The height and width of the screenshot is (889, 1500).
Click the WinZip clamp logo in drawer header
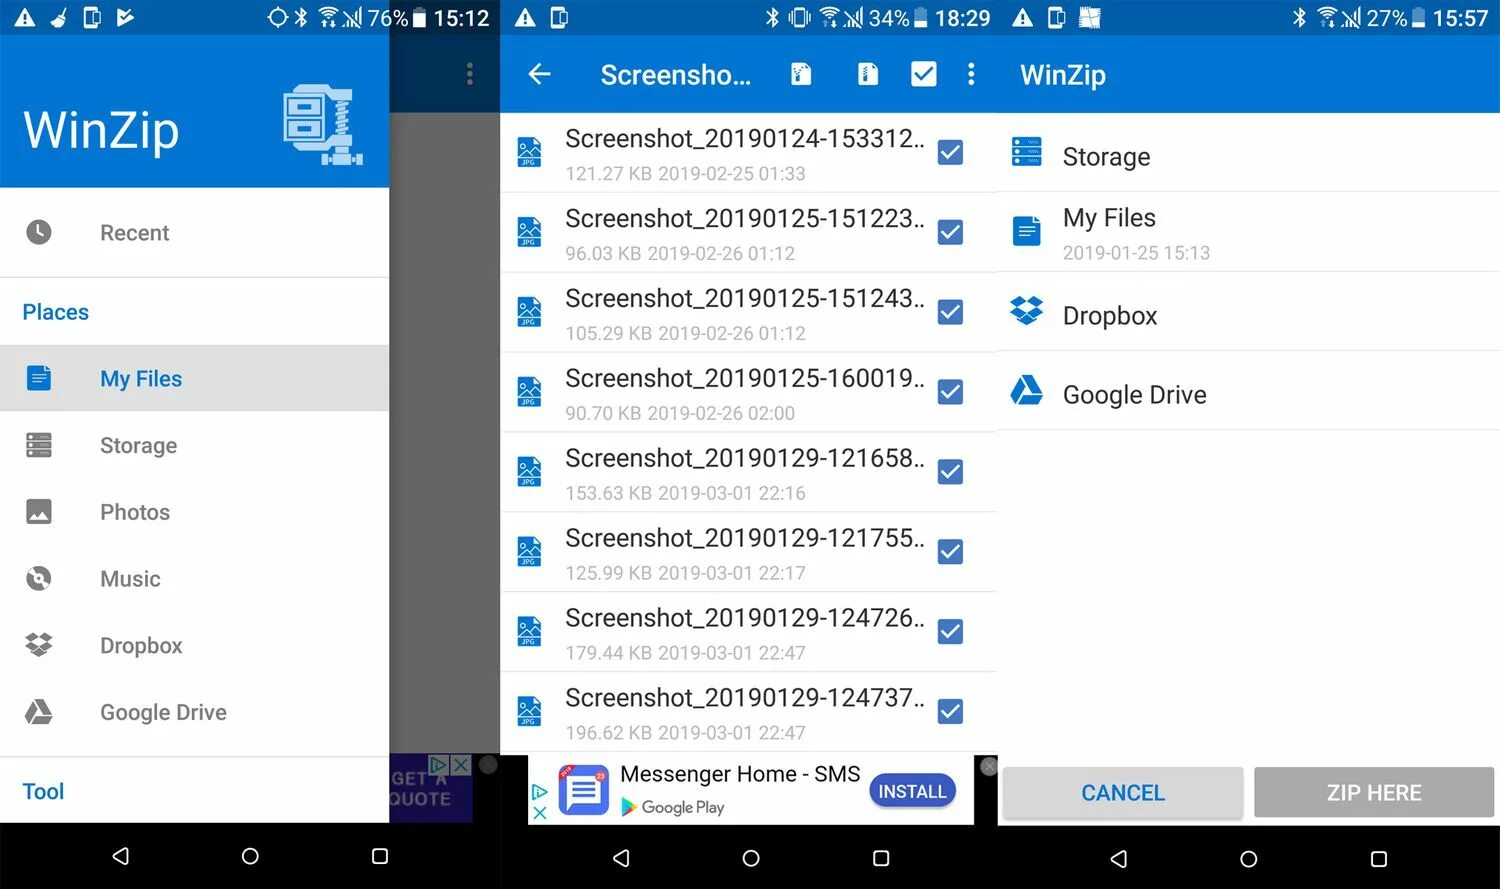322,125
